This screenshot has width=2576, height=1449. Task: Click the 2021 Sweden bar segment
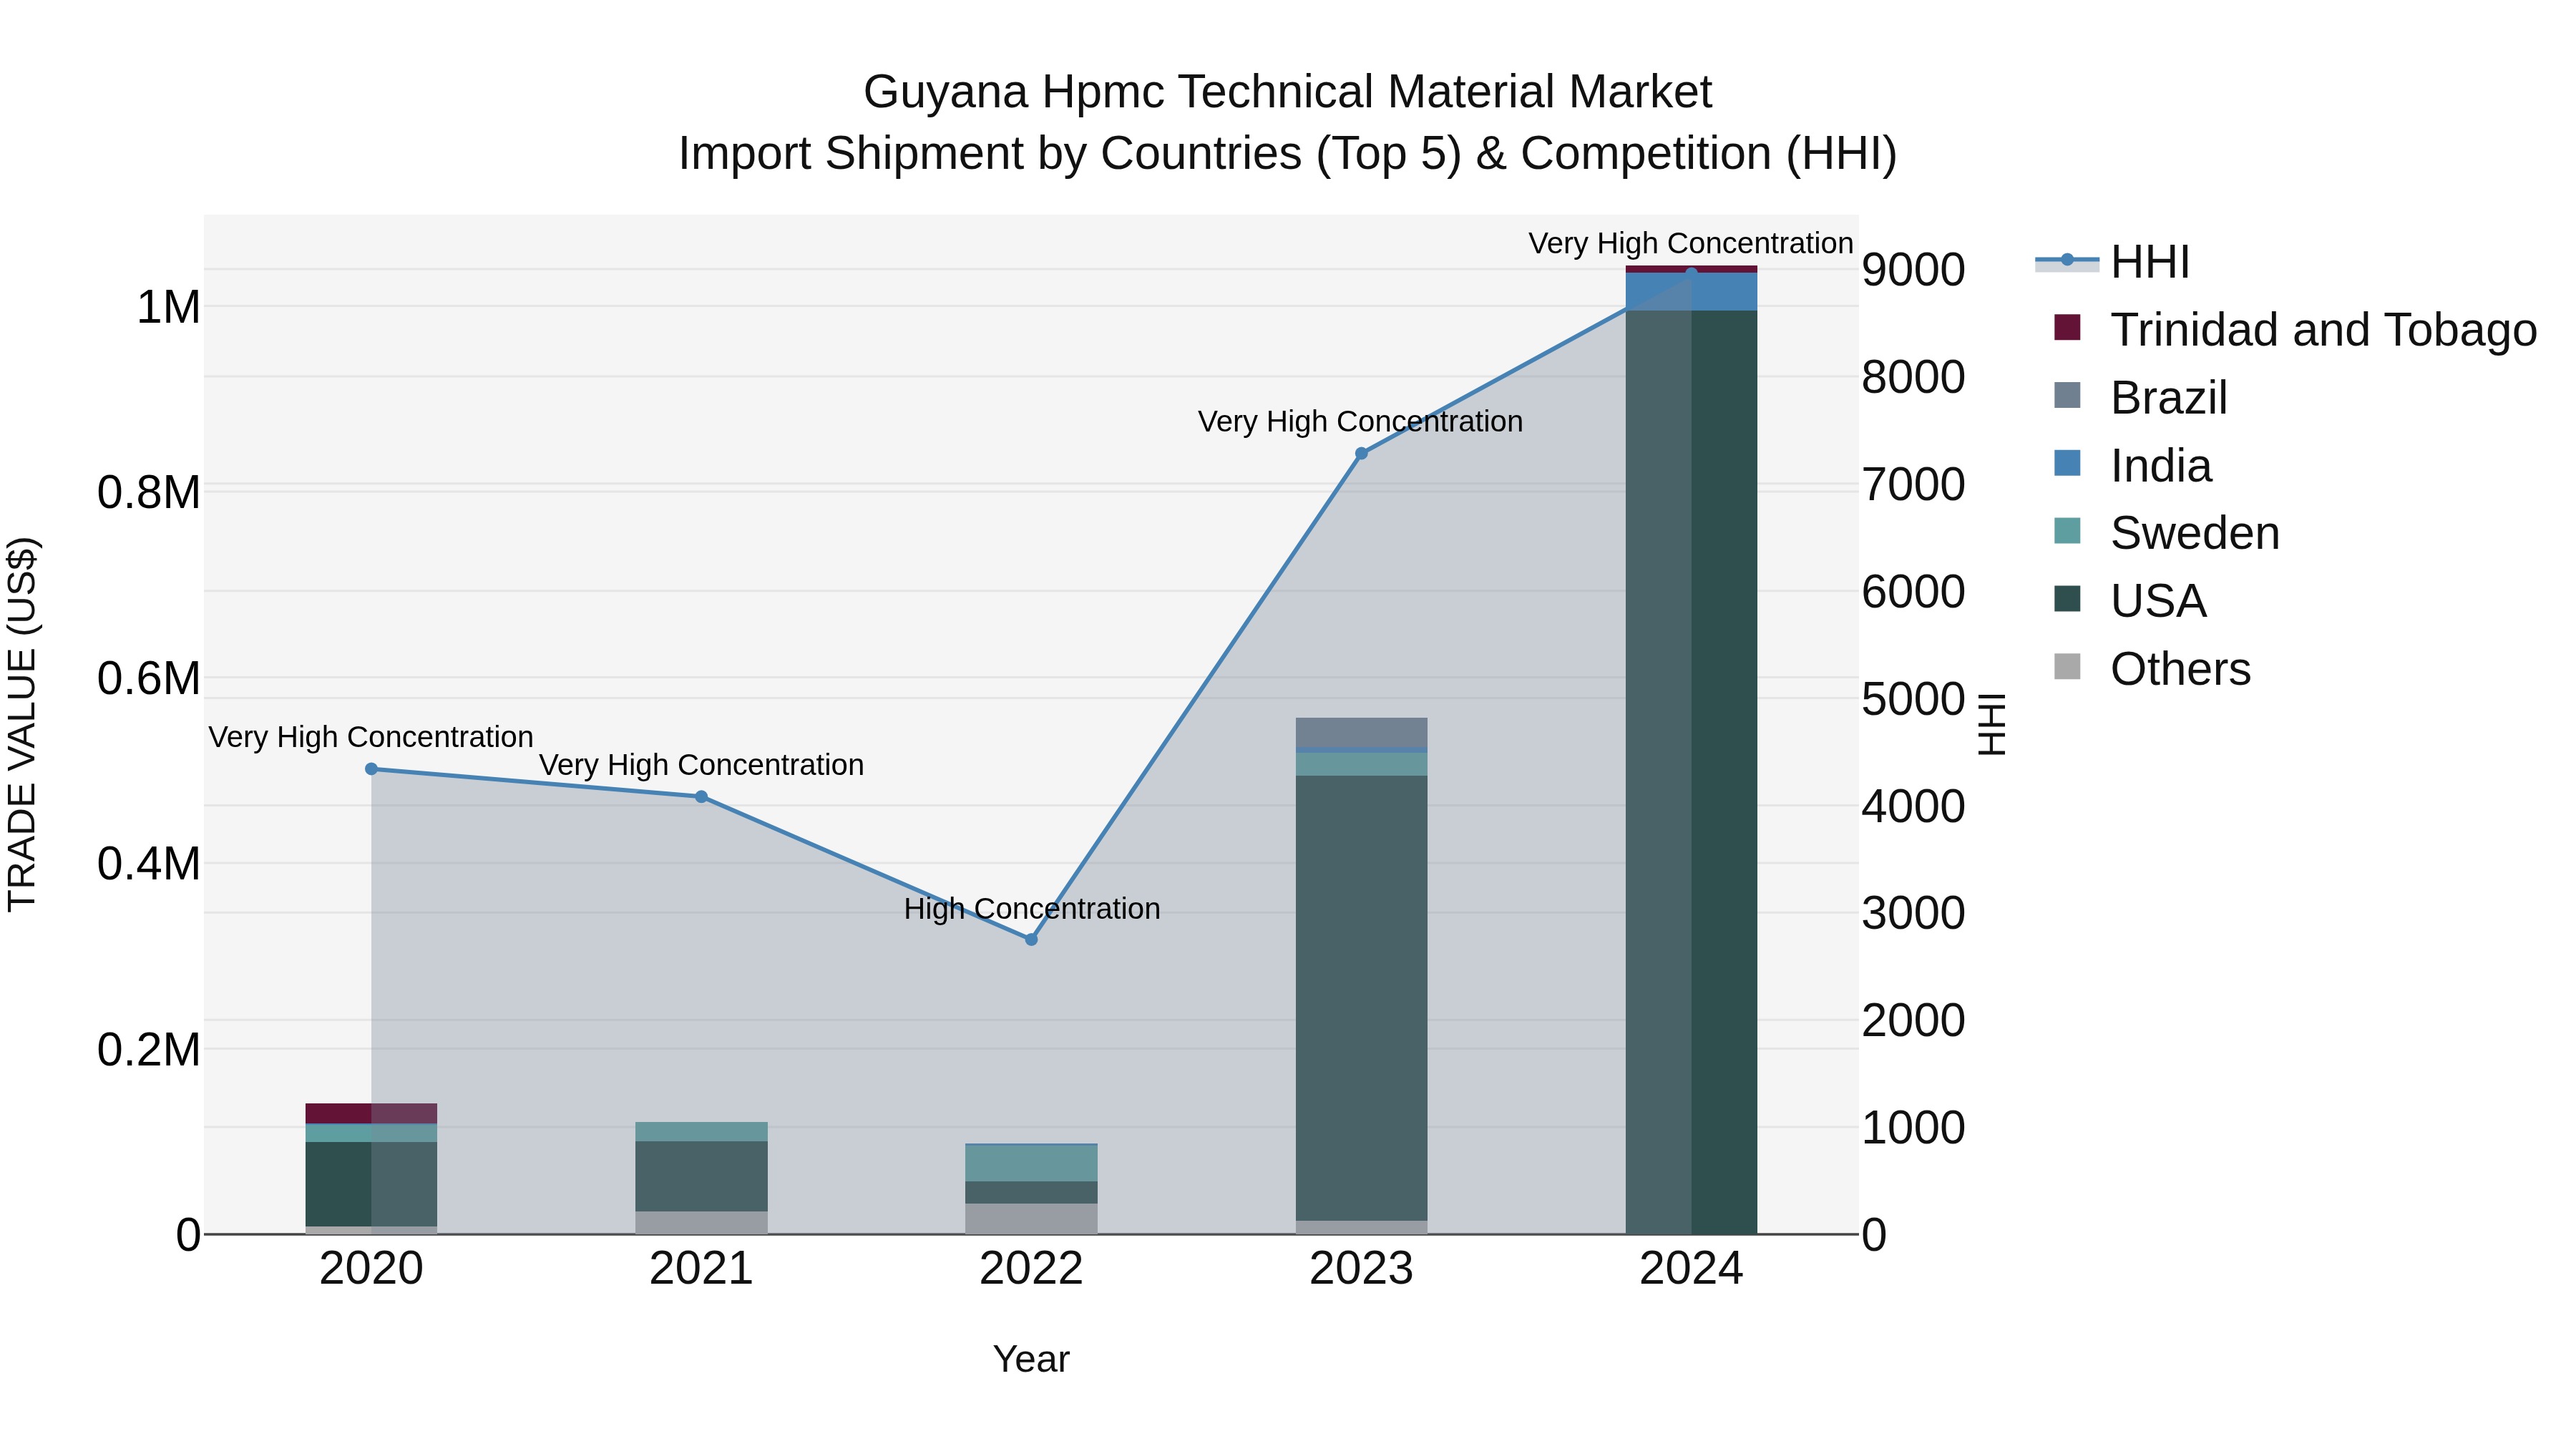(701, 1132)
